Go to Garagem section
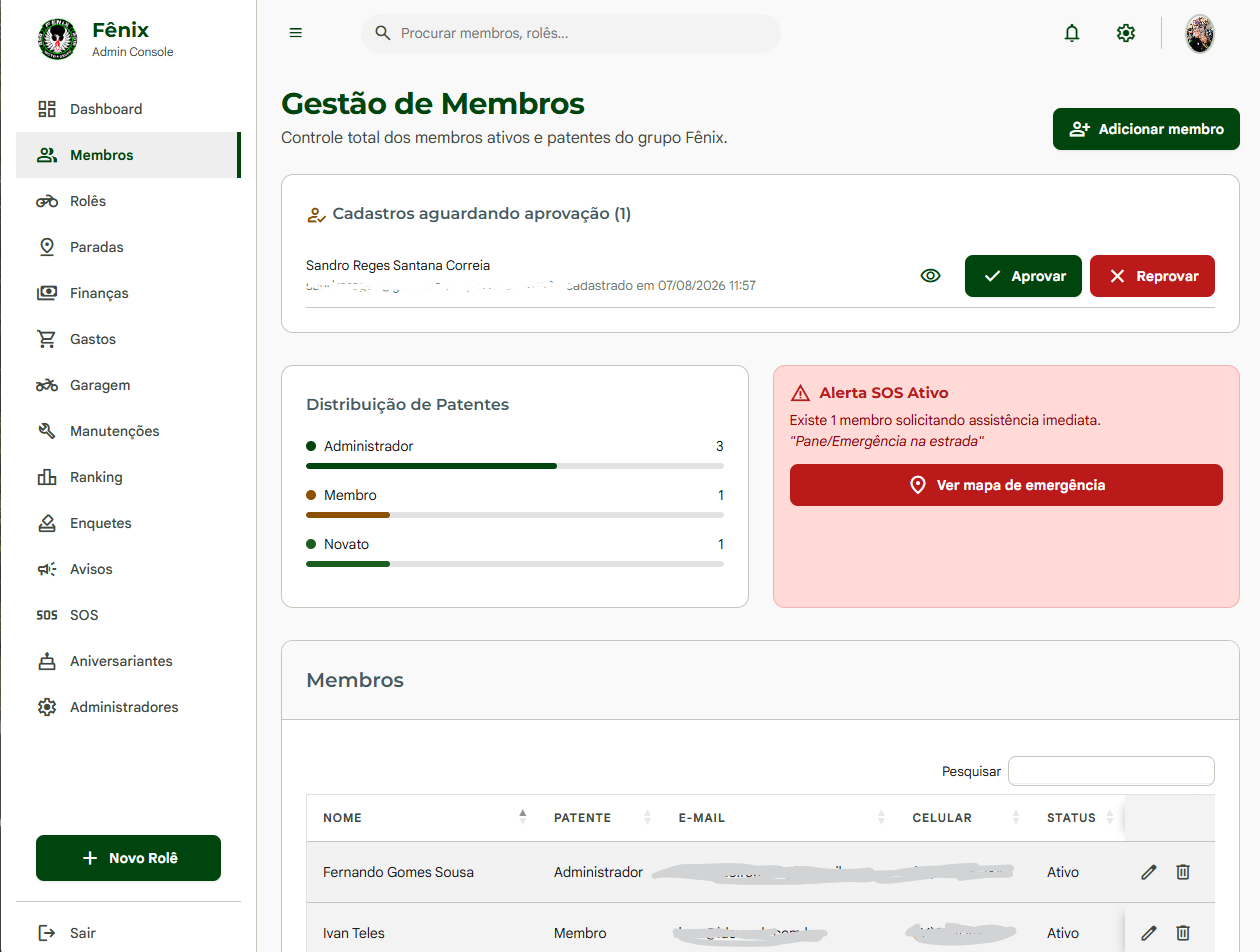The height and width of the screenshot is (952, 1260). tap(128, 385)
